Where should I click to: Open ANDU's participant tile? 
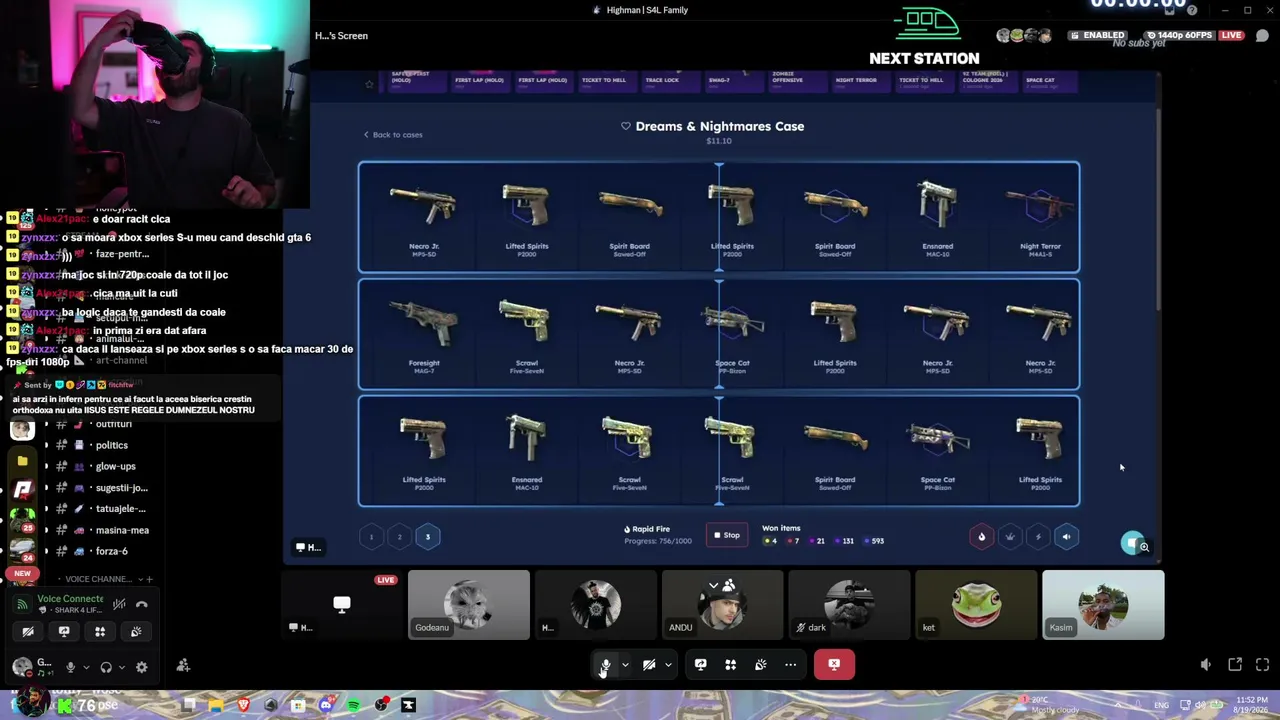(723, 605)
